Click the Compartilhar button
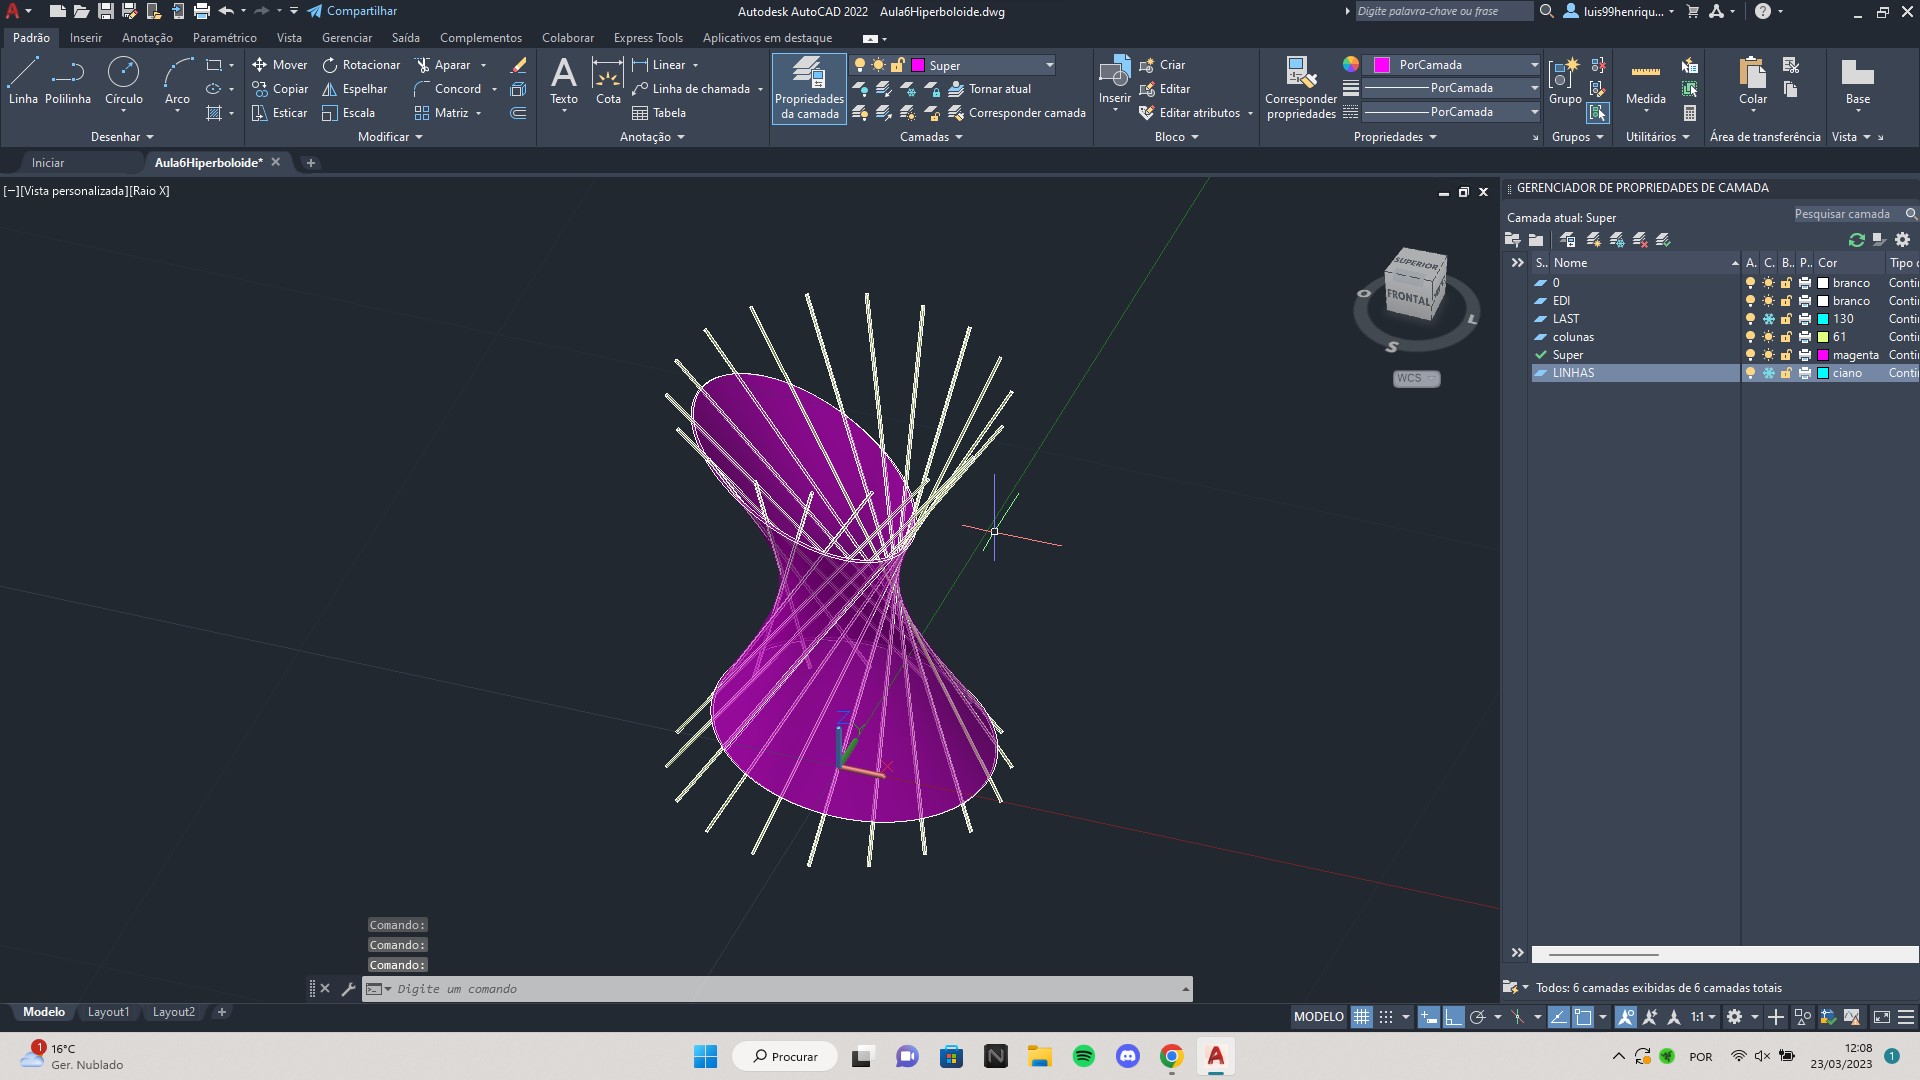1920x1080 pixels. [352, 11]
